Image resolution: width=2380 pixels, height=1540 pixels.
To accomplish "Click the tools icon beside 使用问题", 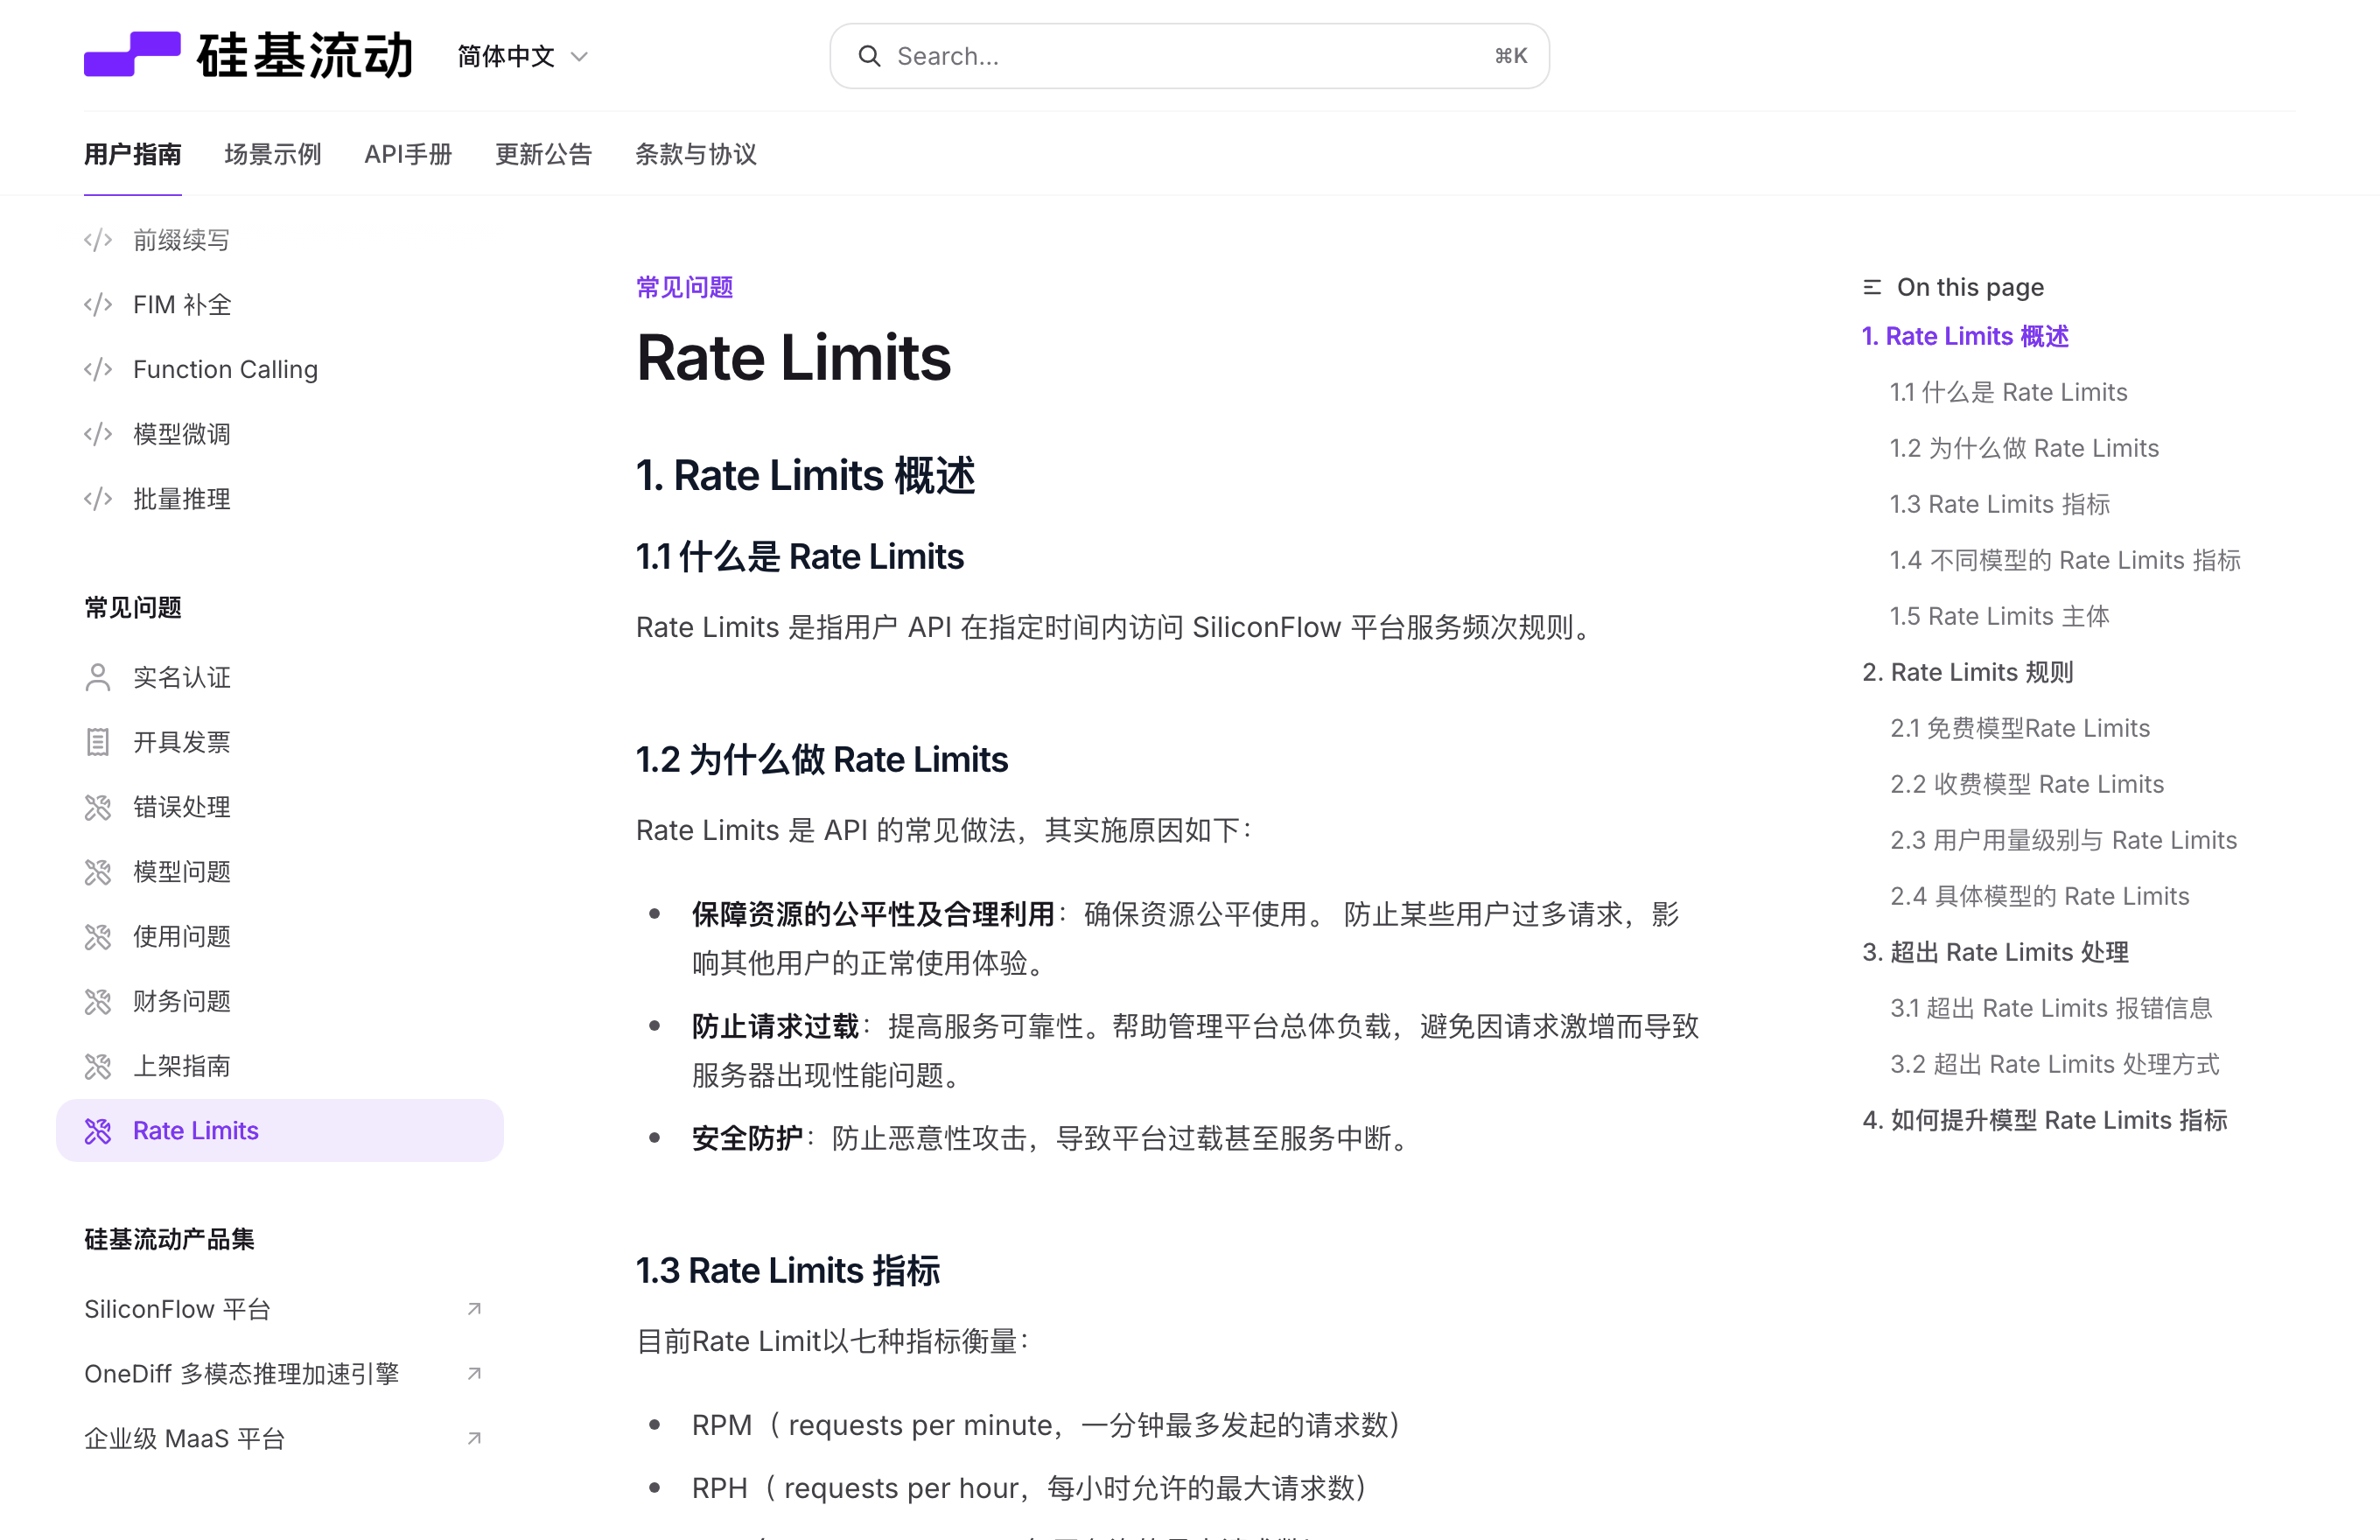I will point(98,937).
